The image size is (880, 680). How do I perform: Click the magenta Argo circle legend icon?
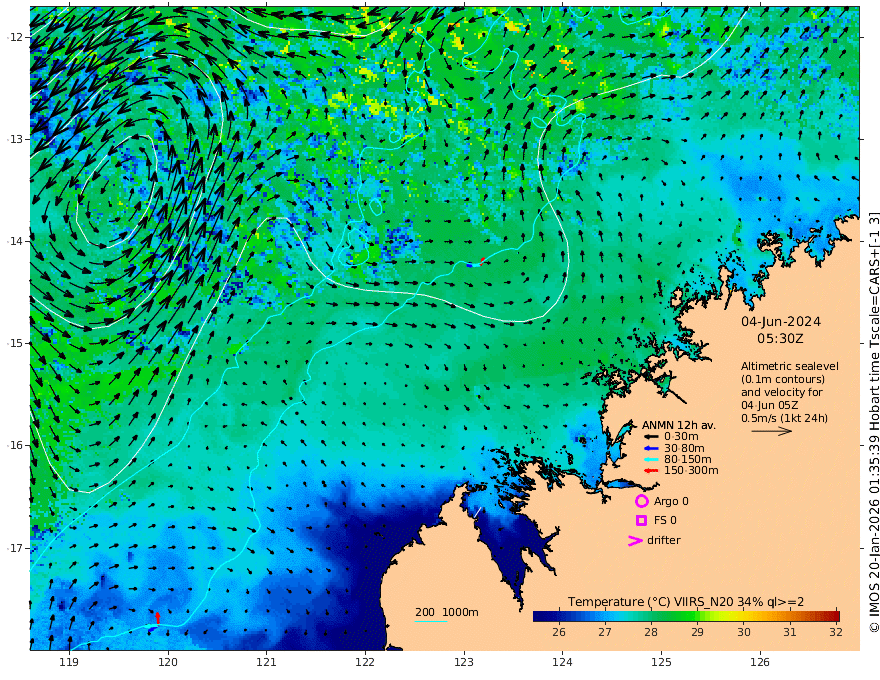tap(641, 501)
